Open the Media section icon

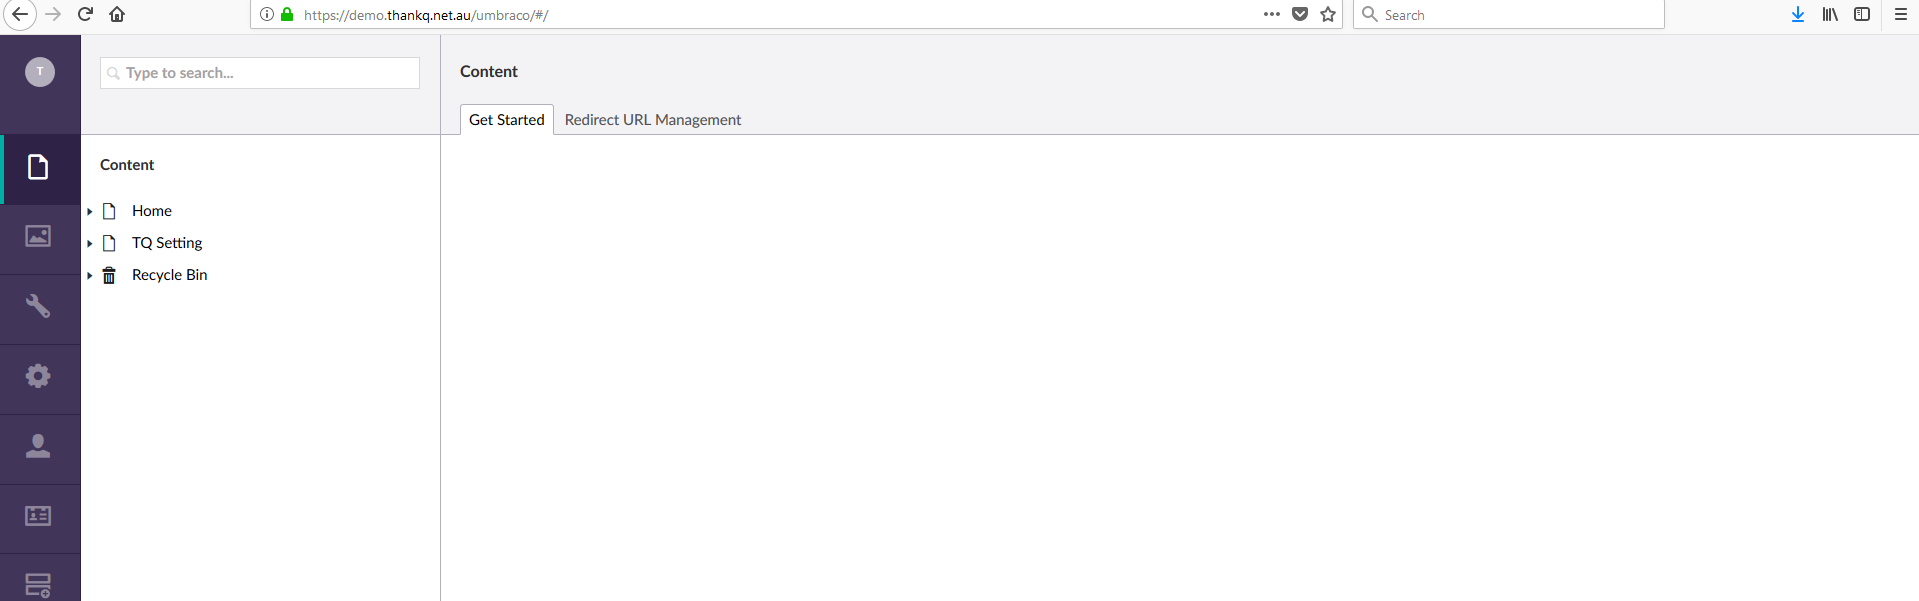(38, 237)
